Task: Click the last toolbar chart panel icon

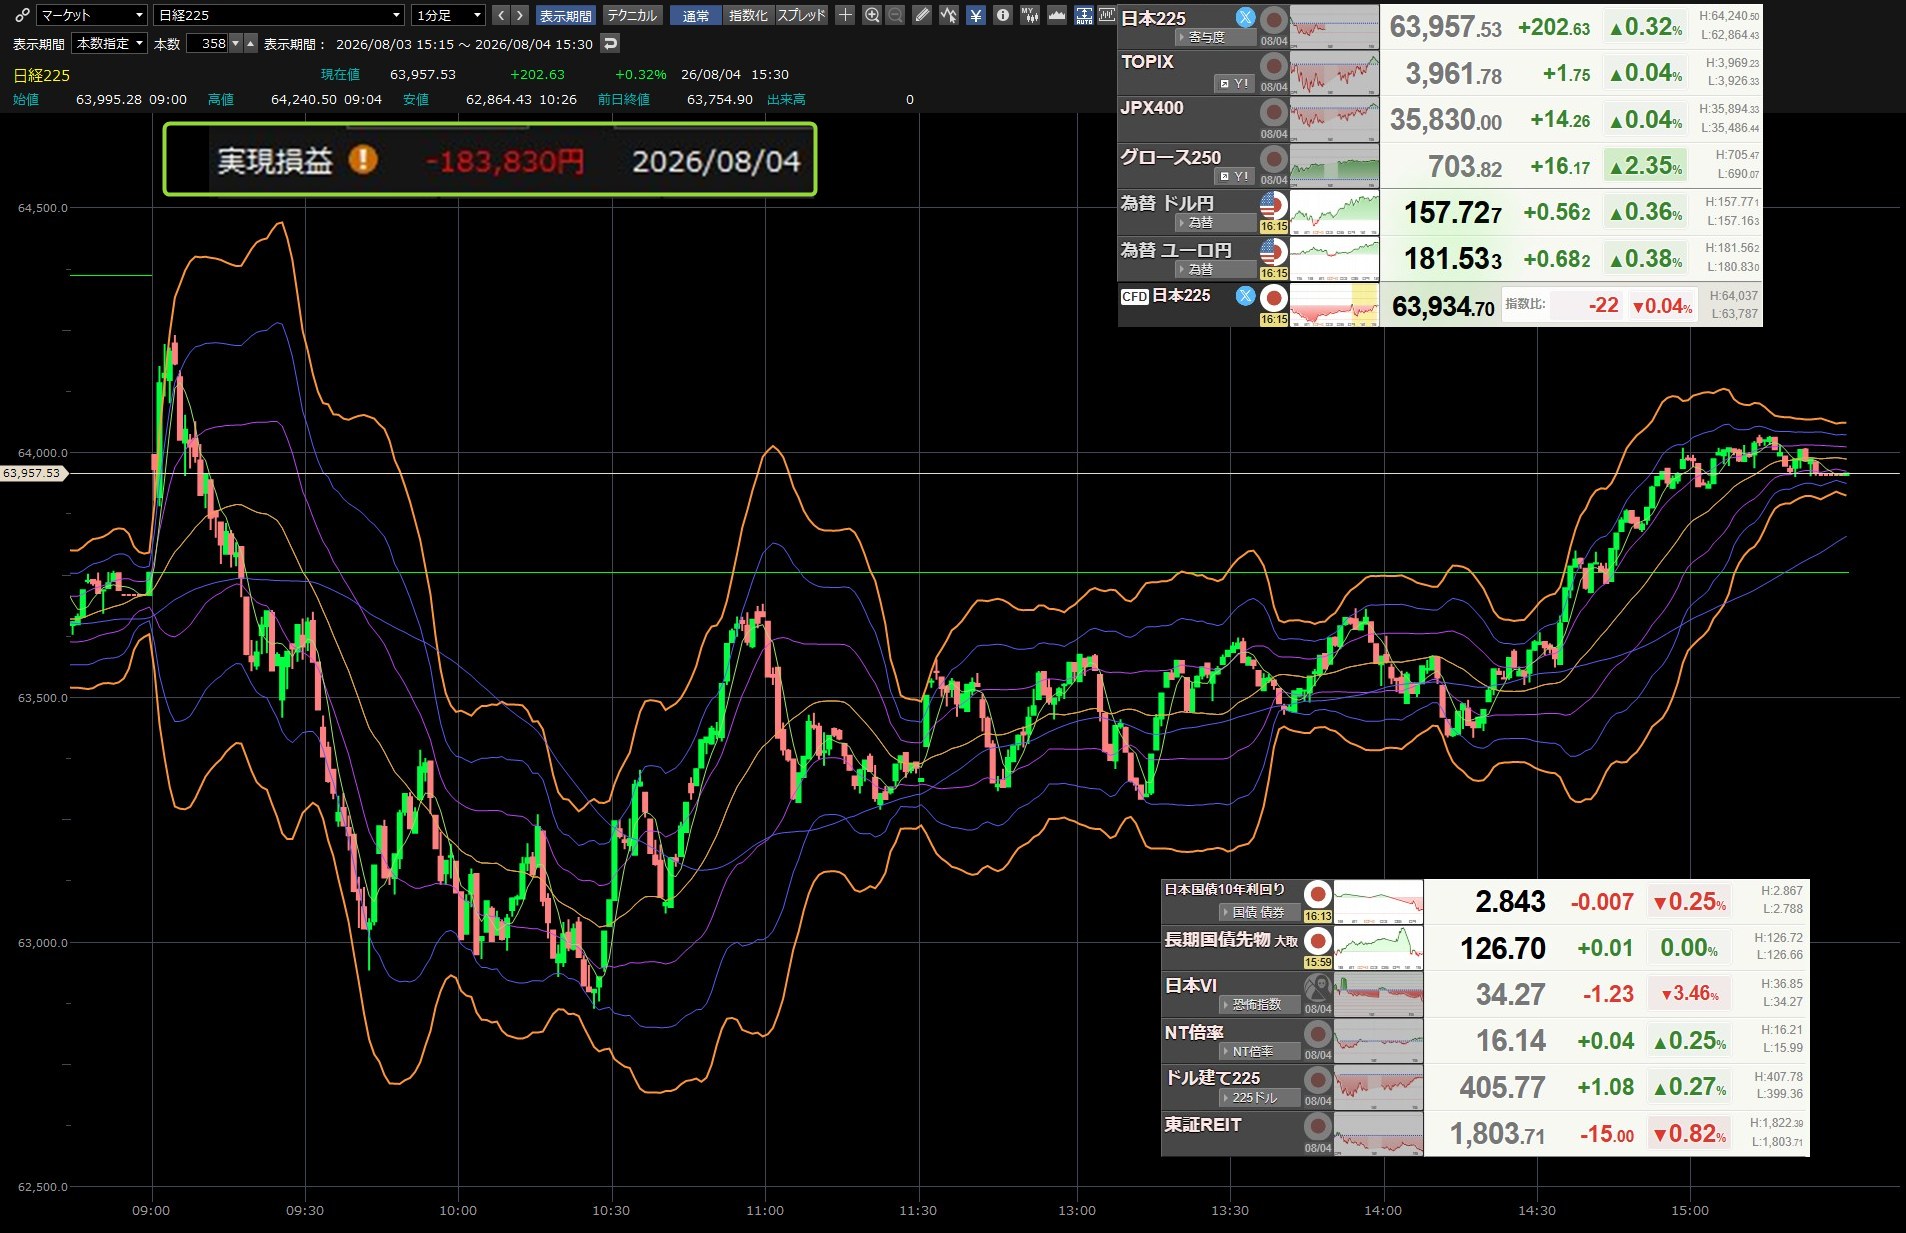Action: [x=1106, y=15]
